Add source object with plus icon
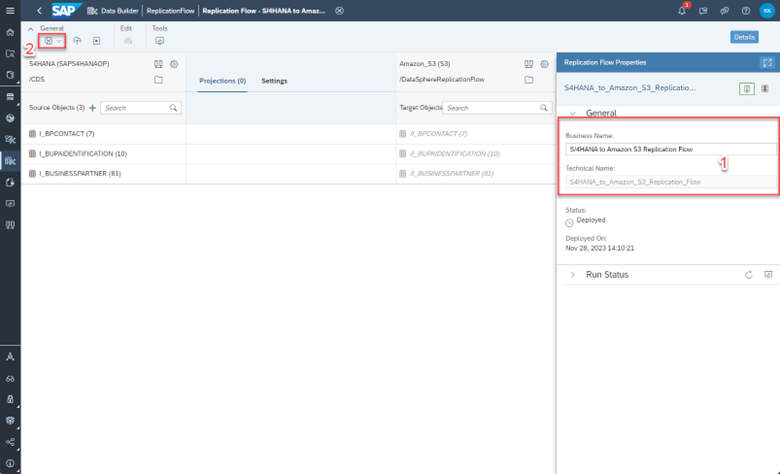 tap(93, 107)
